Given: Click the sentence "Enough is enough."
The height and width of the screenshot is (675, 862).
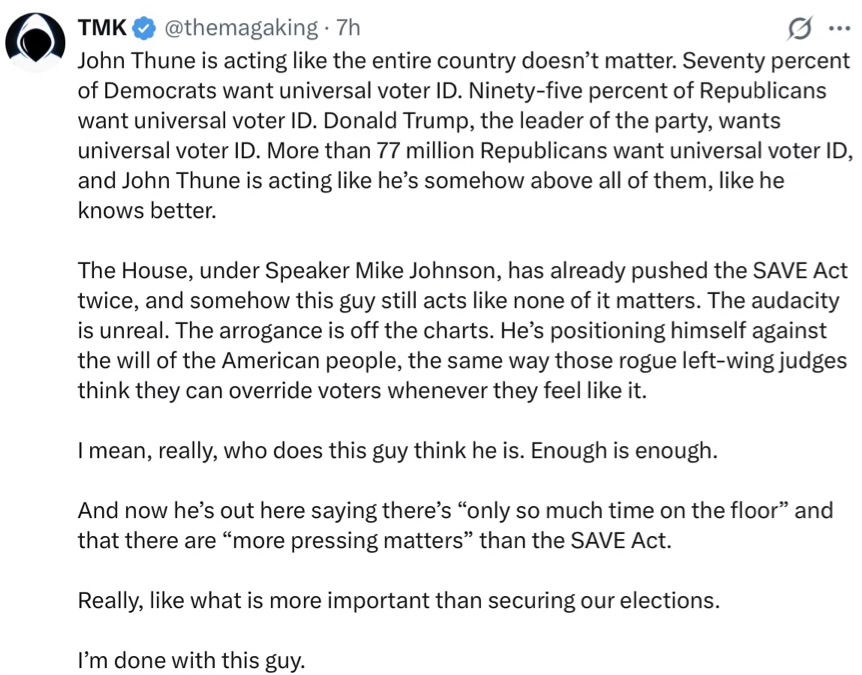Looking at the screenshot, I should (x=624, y=450).
